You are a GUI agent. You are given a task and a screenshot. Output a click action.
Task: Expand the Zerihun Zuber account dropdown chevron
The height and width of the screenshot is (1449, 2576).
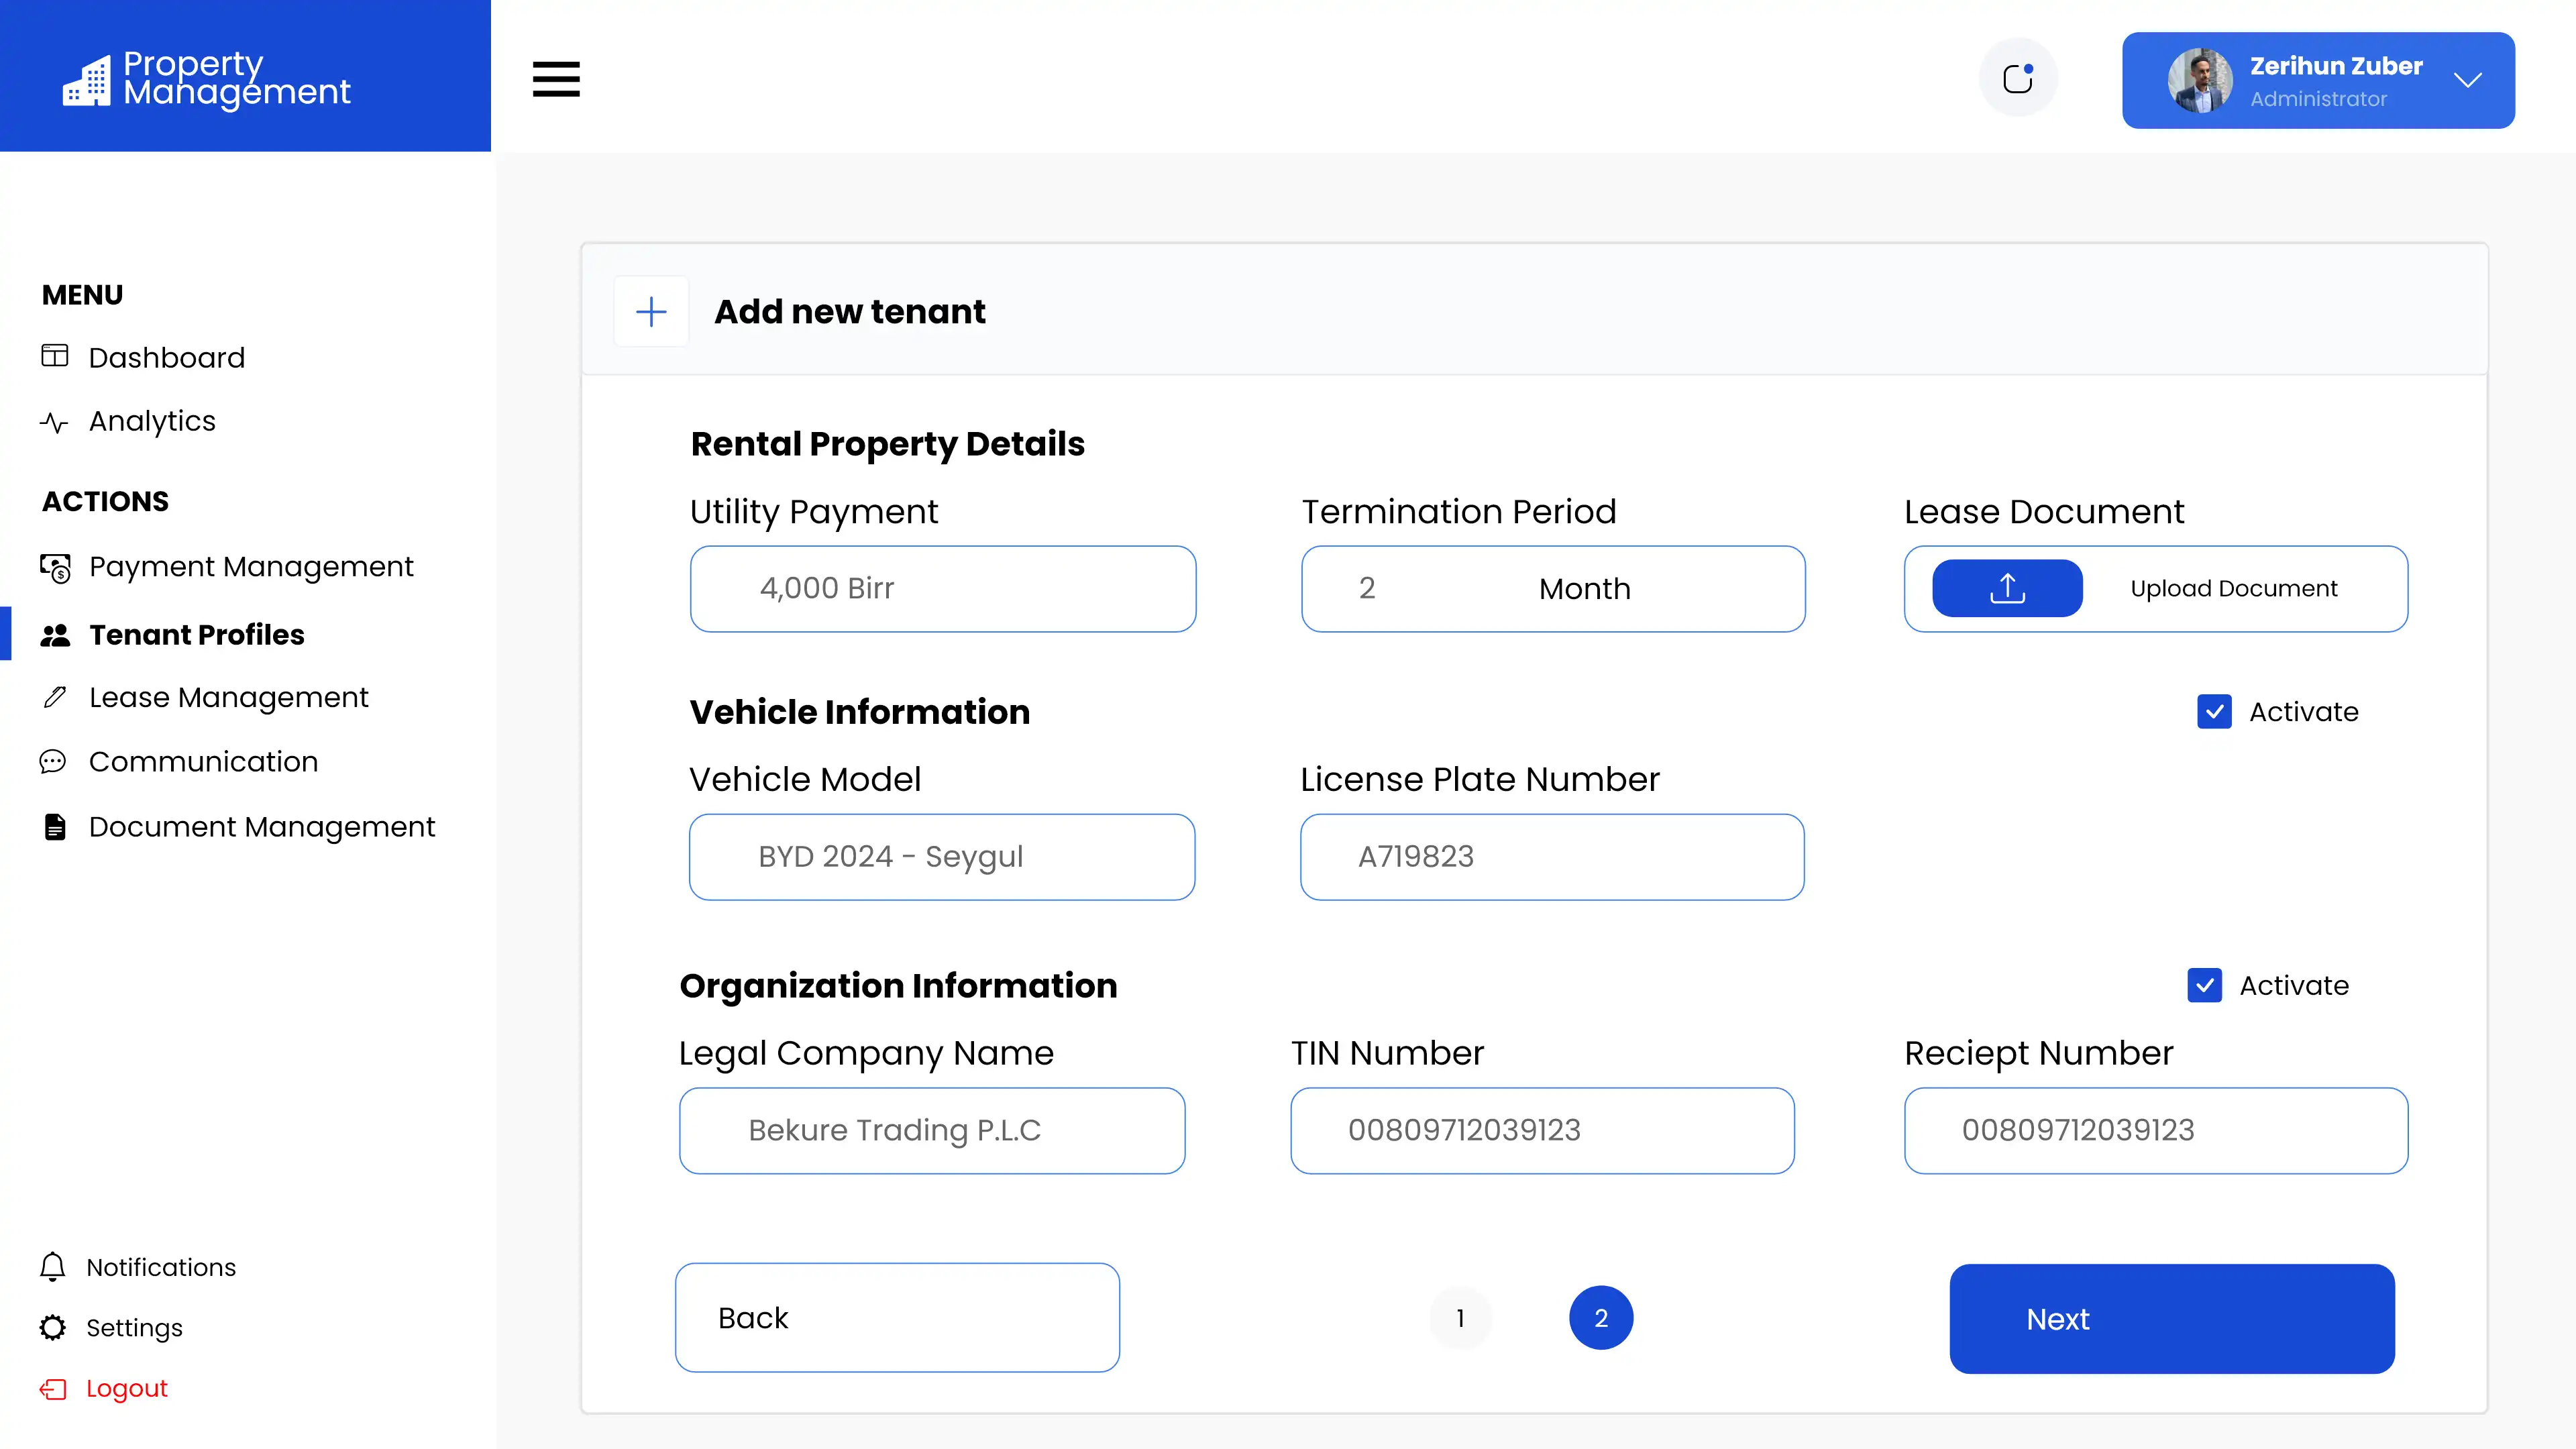tap(2467, 80)
